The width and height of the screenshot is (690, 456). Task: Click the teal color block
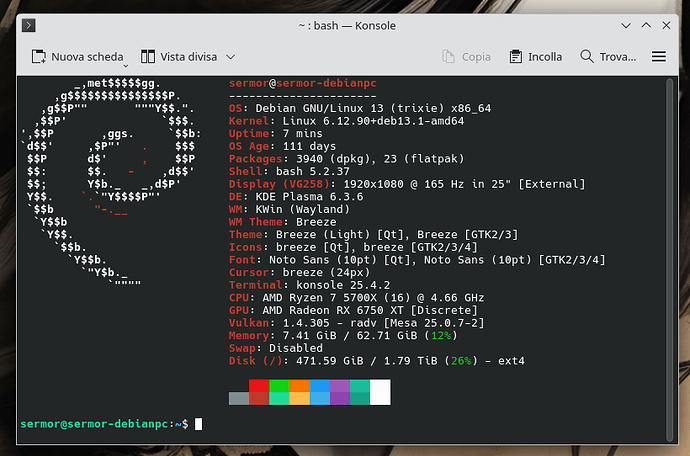(x=360, y=386)
